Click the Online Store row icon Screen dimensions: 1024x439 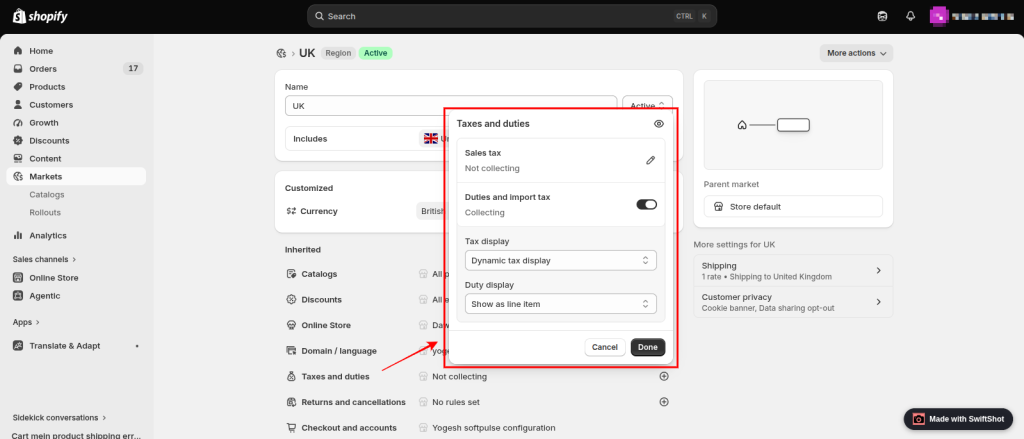291,325
